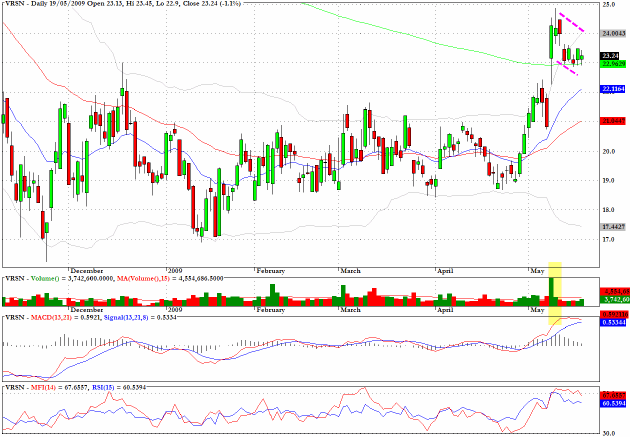Click the '17.0' price axis label
Screen dimensions: 630x437
(609, 240)
